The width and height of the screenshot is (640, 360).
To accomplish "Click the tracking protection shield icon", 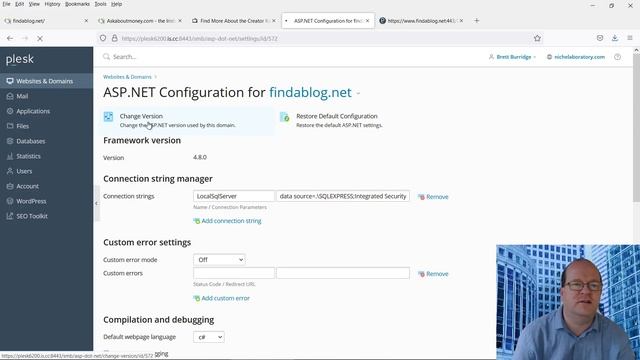I will click(103, 38).
